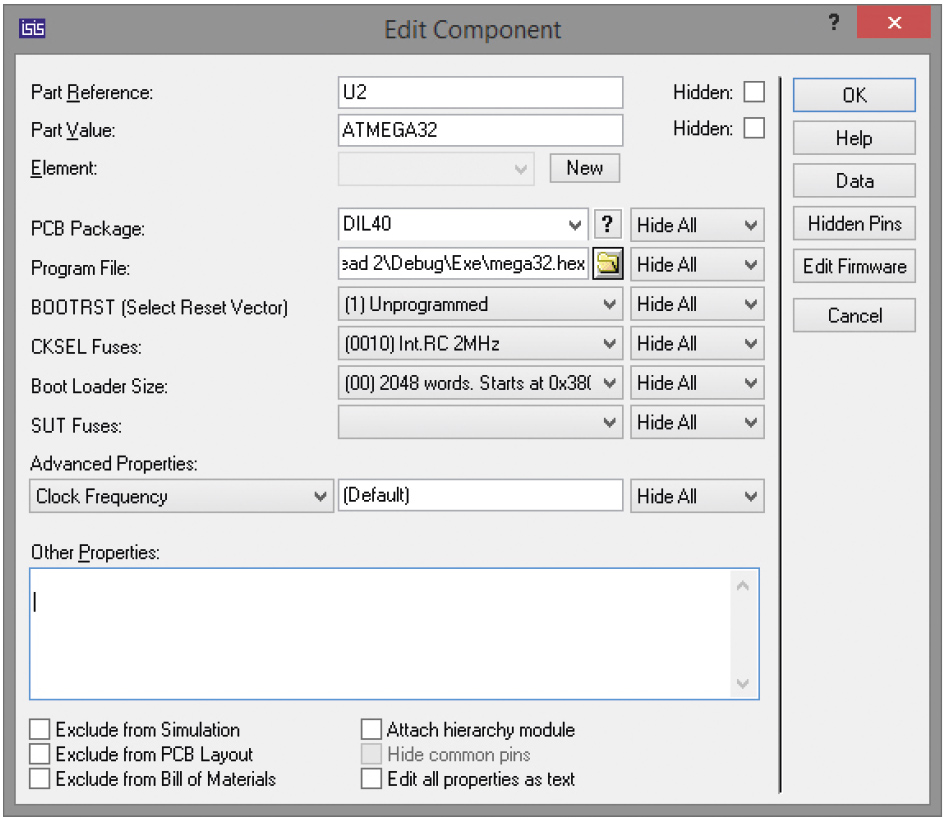Open Boot Loader Size dropdown
This screenshot has height=819, width=945.
click(480, 383)
